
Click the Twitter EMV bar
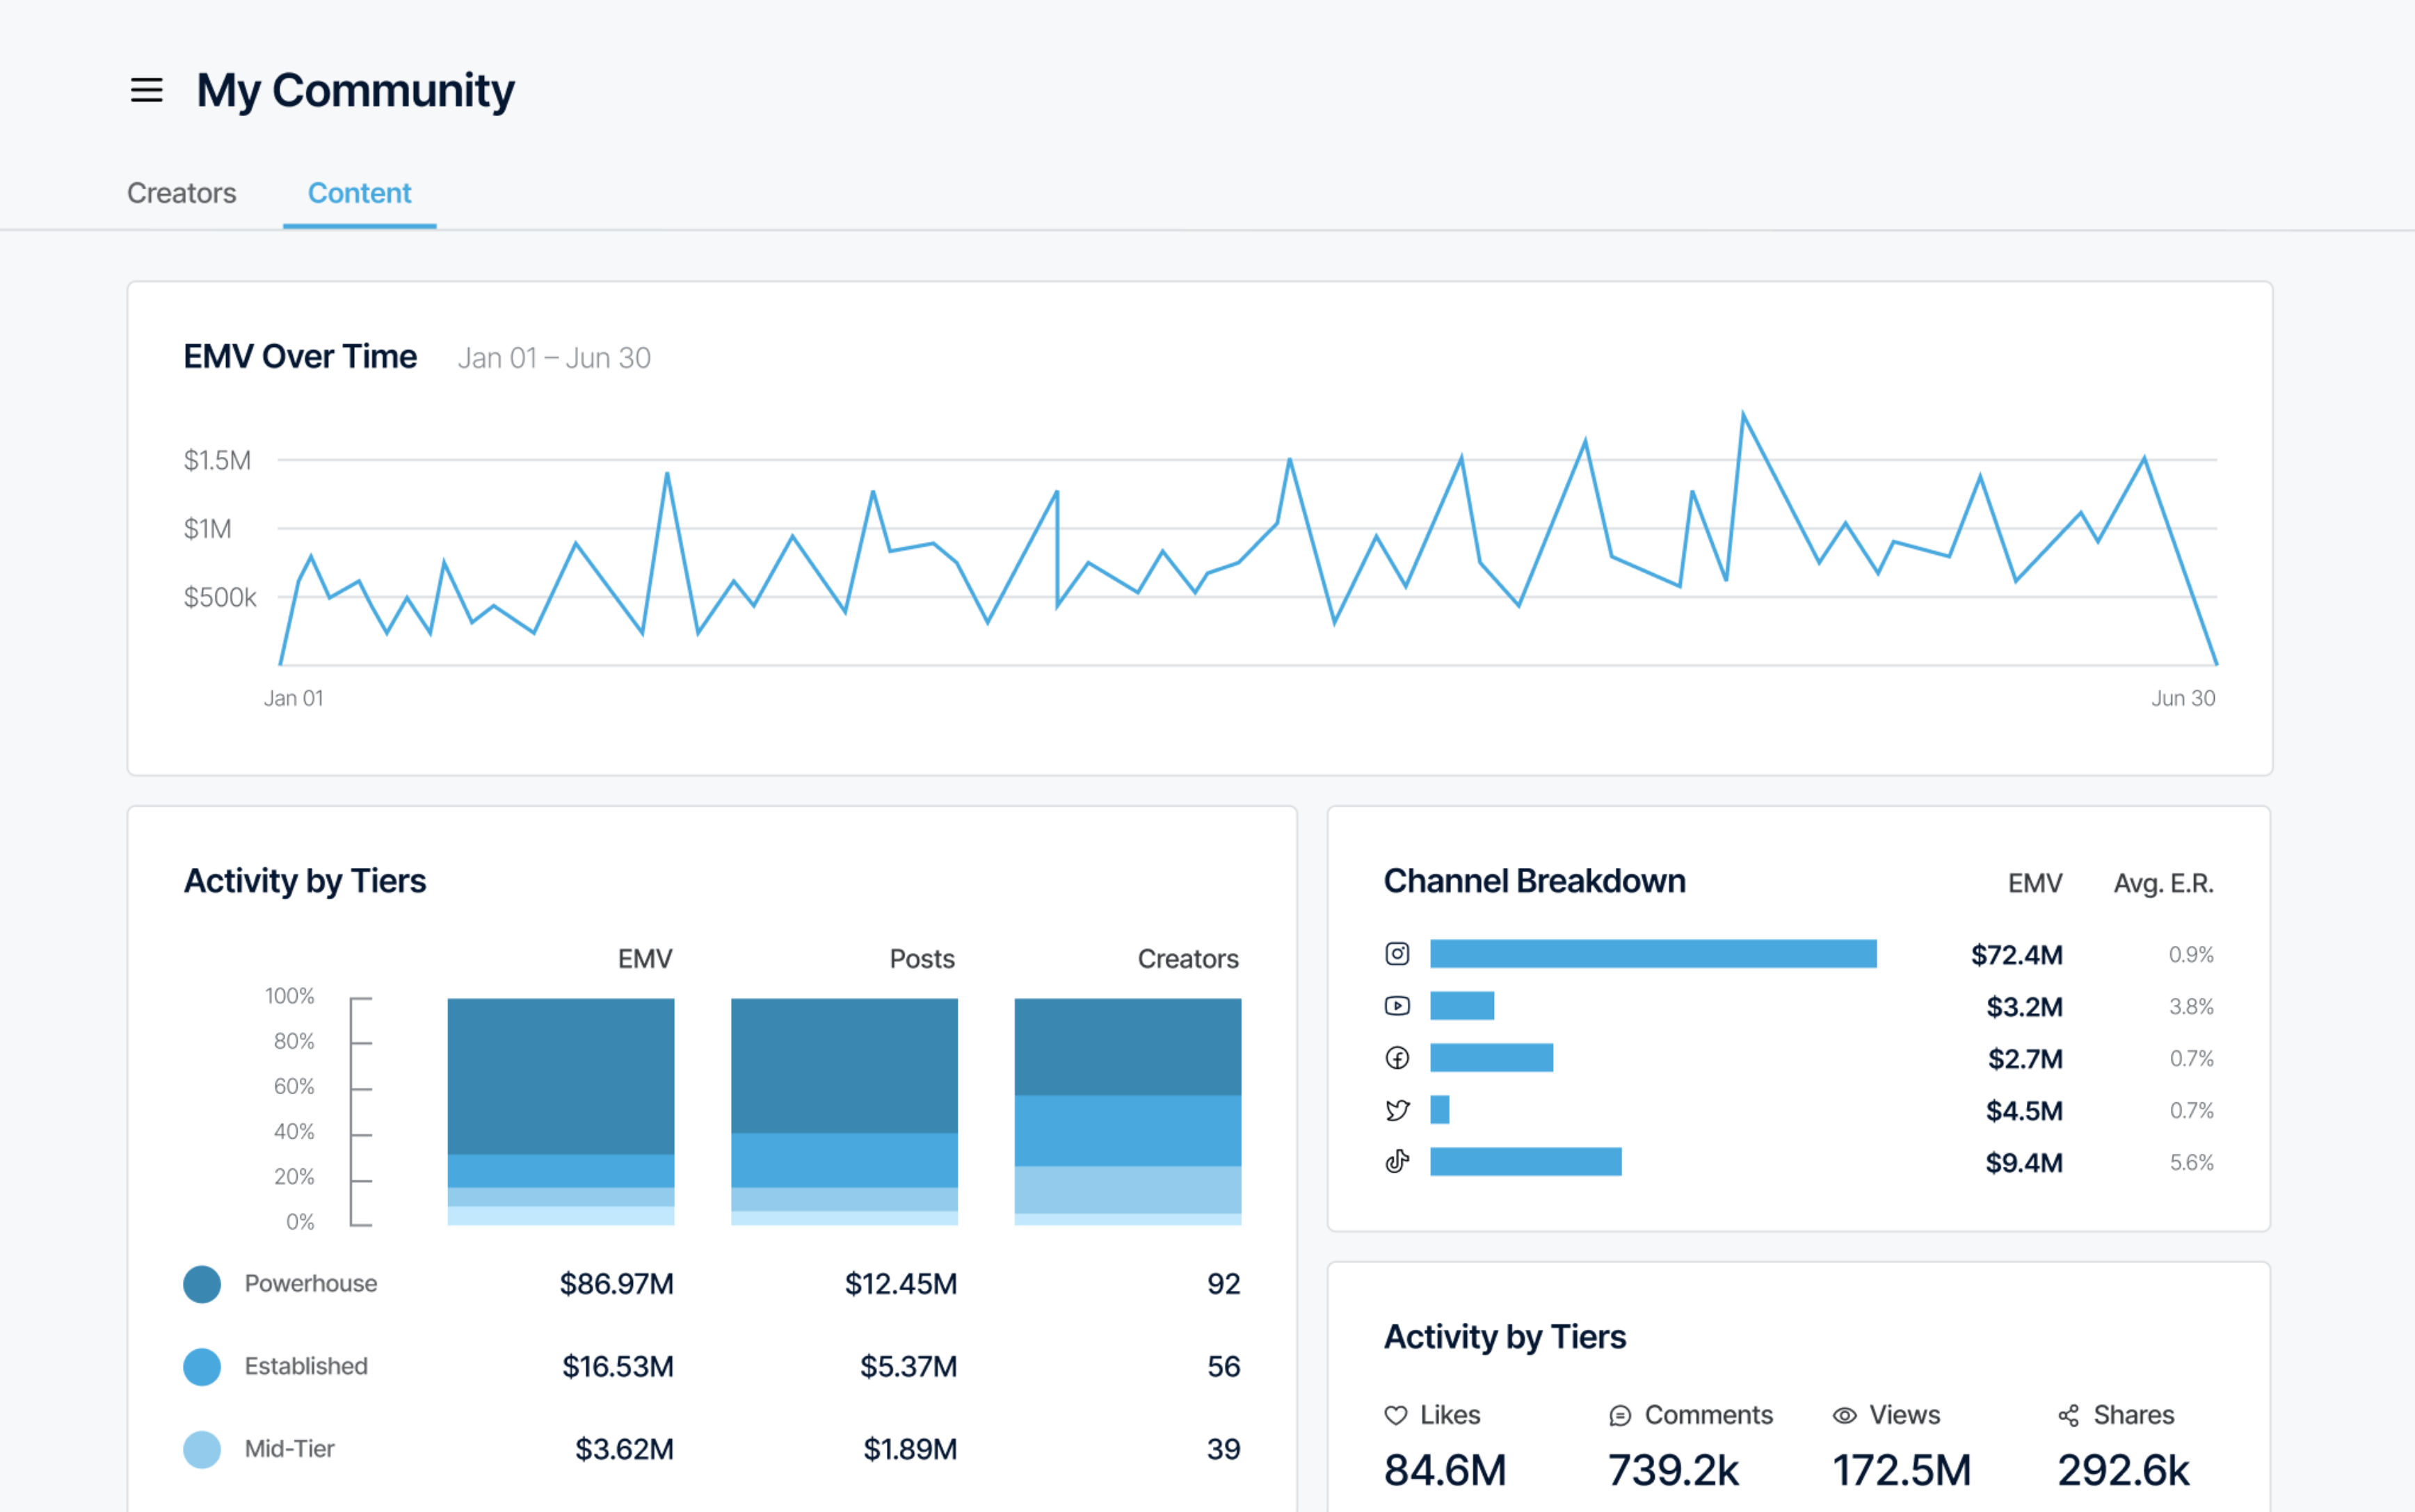pyautogui.click(x=1440, y=1110)
